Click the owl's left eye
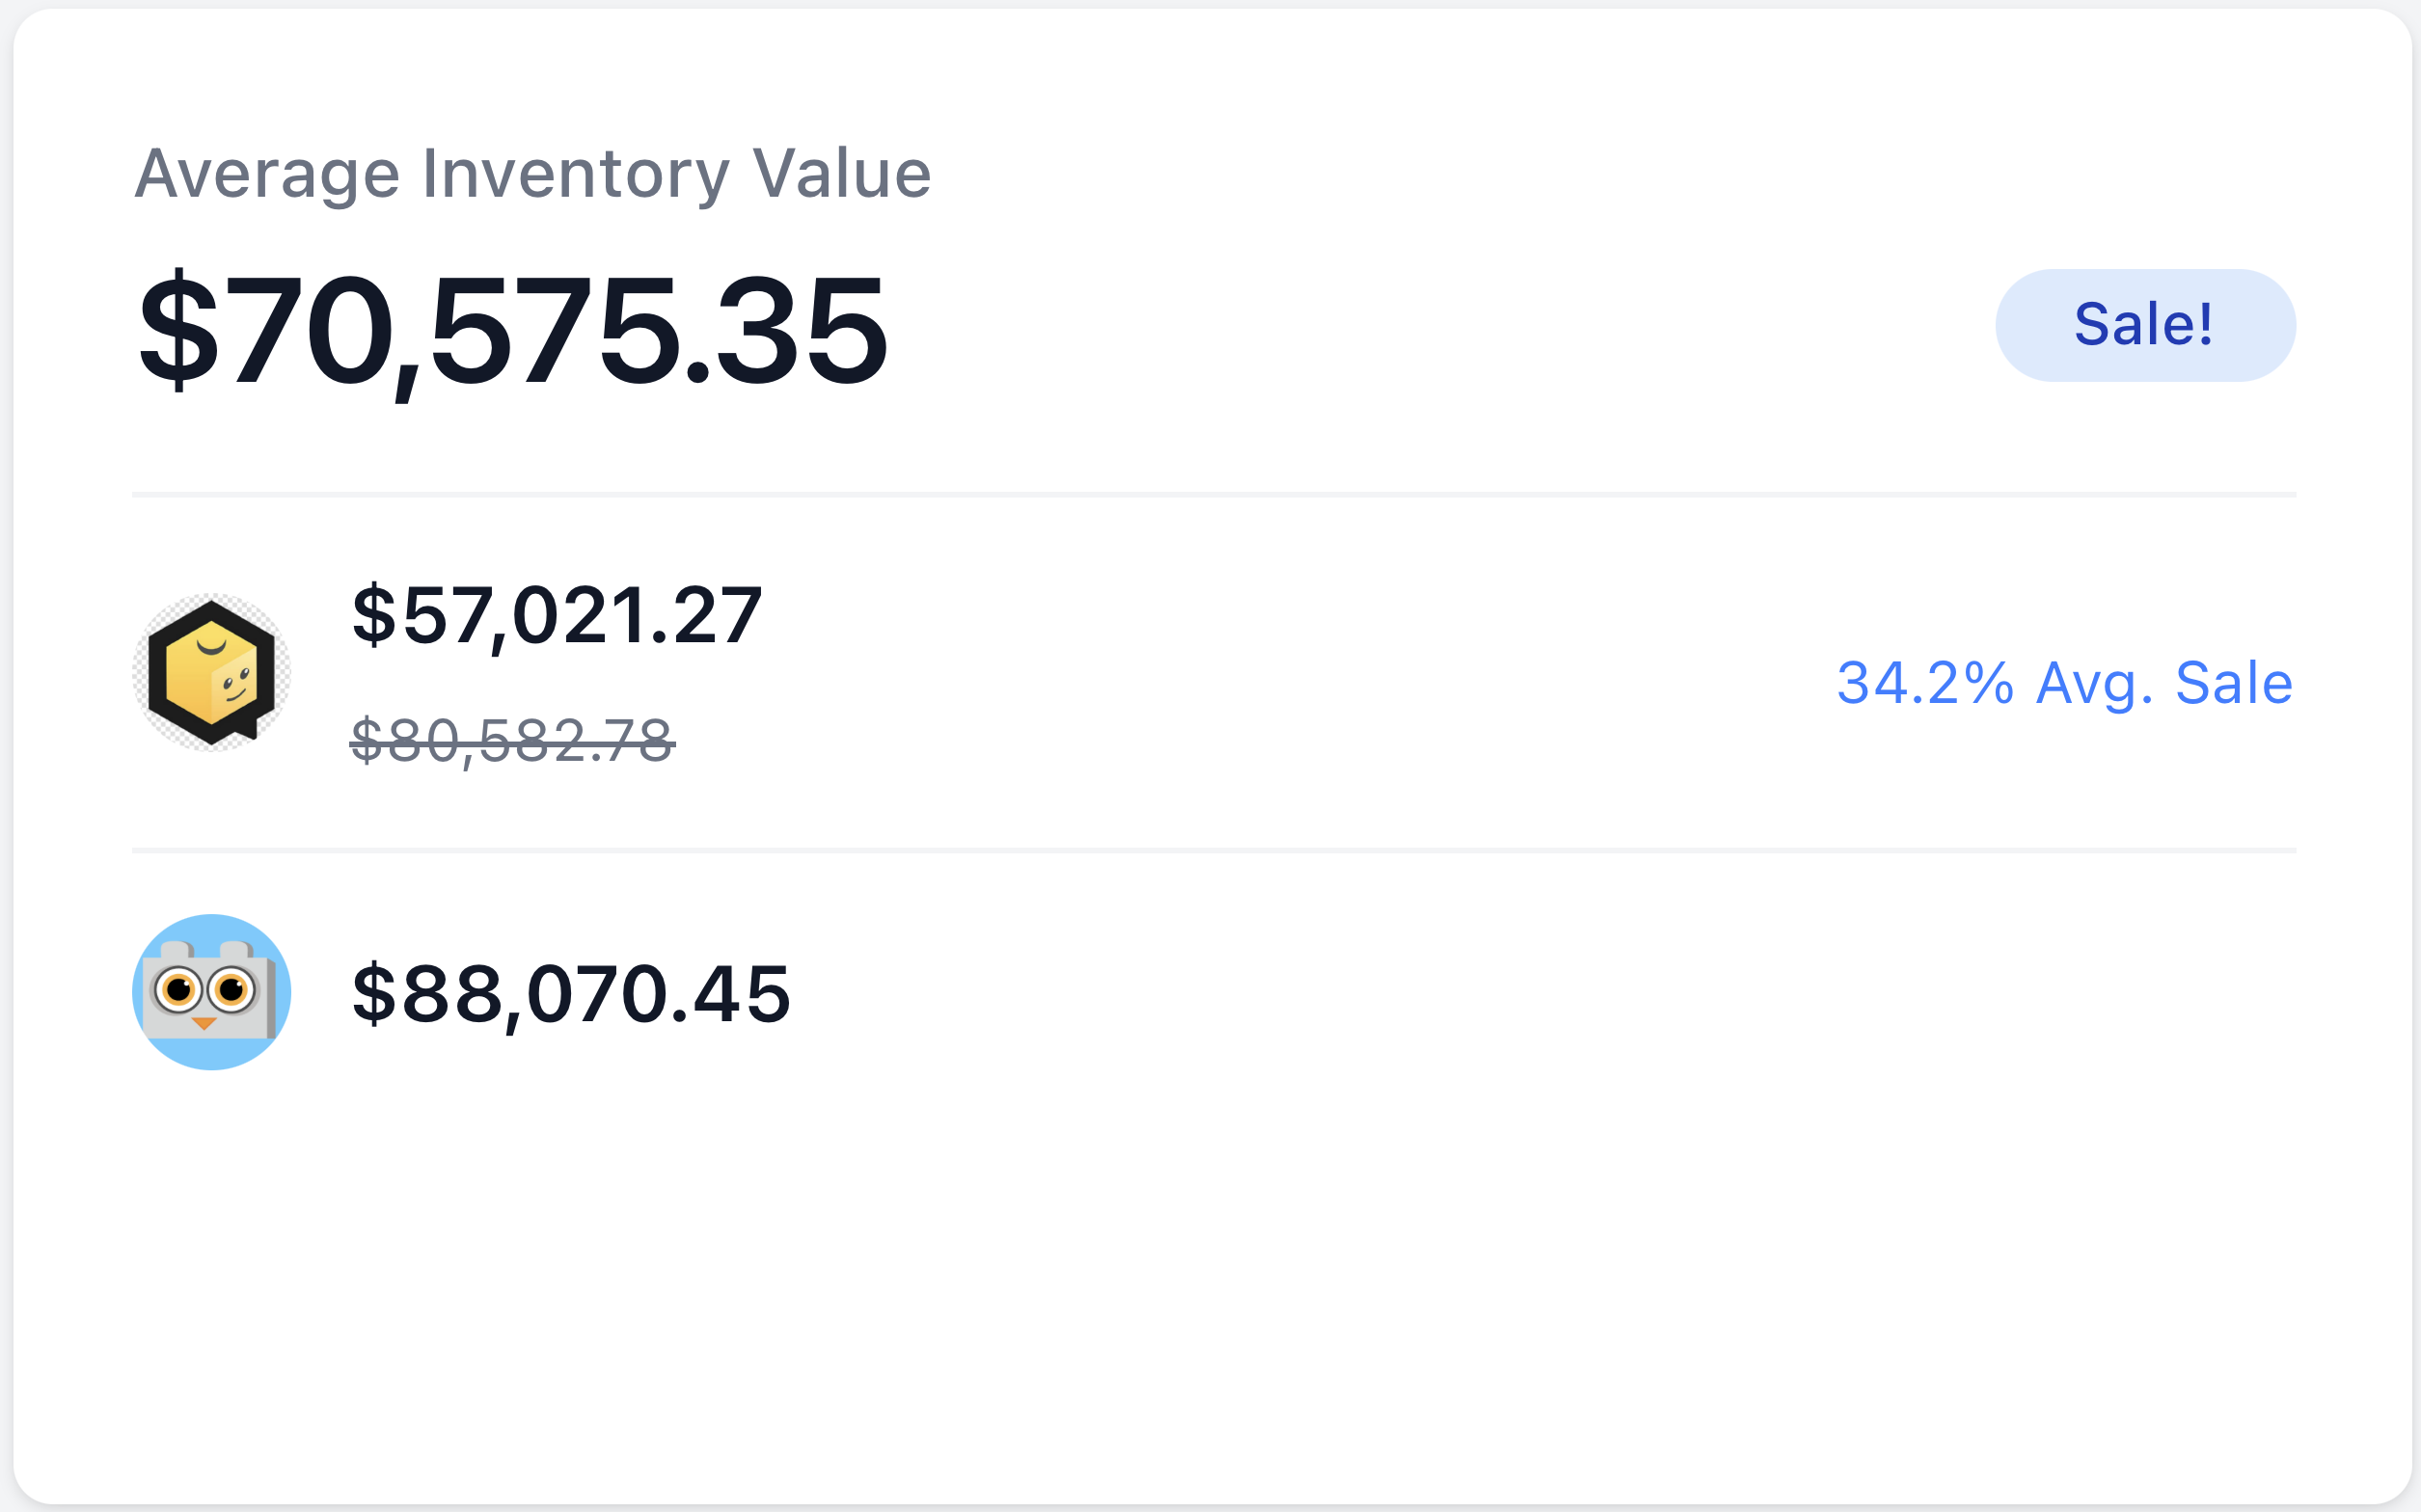The height and width of the screenshot is (1512, 2421). tap(180, 990)
